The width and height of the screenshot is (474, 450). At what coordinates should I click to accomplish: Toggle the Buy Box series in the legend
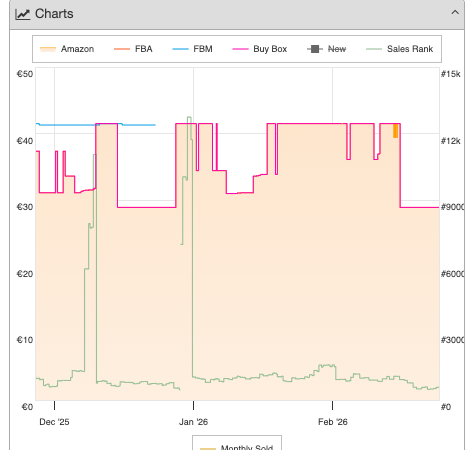pos(260,49)
